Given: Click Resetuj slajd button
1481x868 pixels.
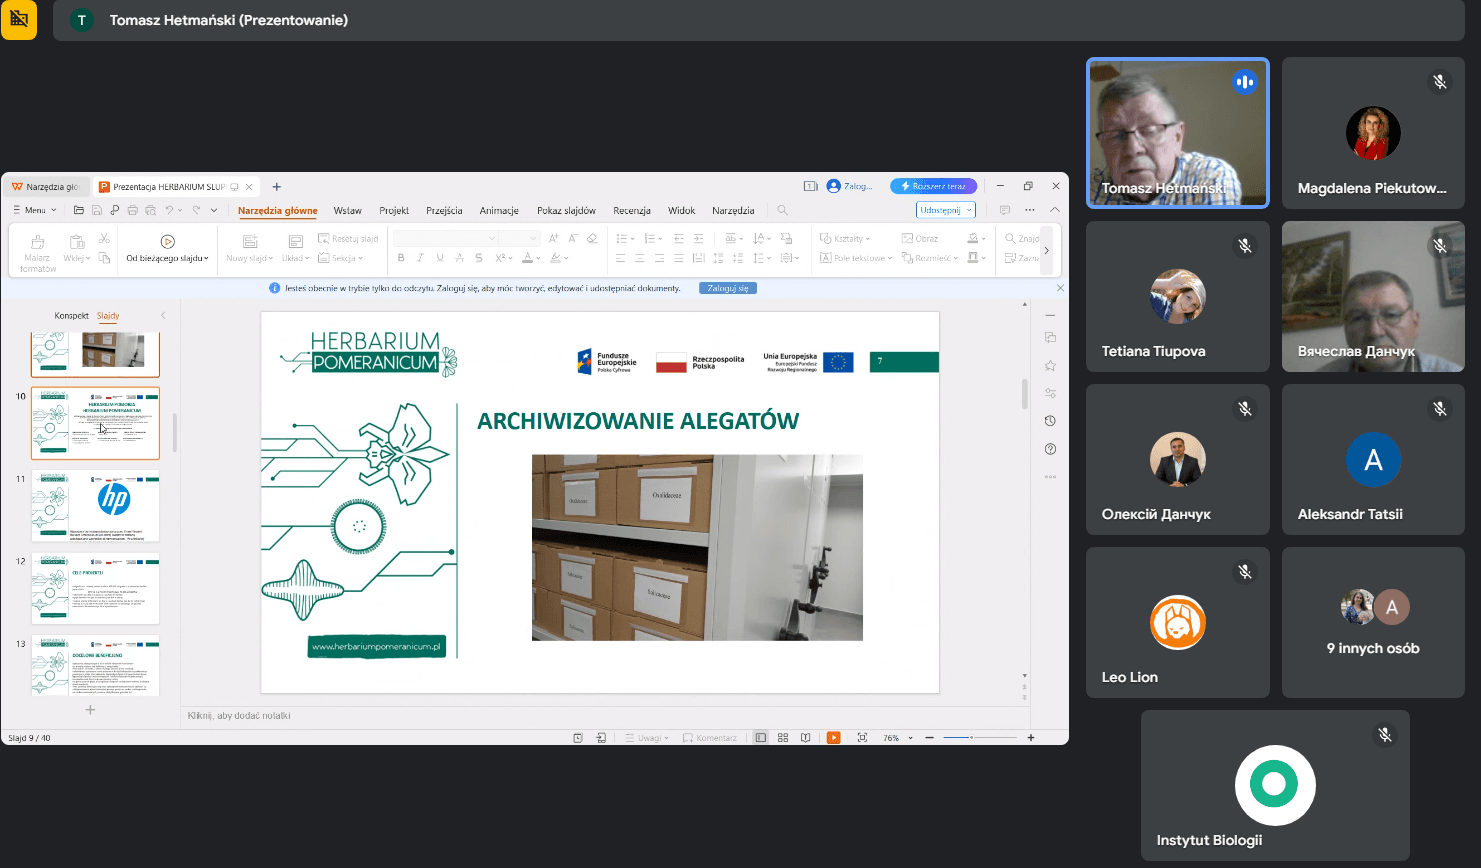Looking at the screenshot, I should coord(348,238).
